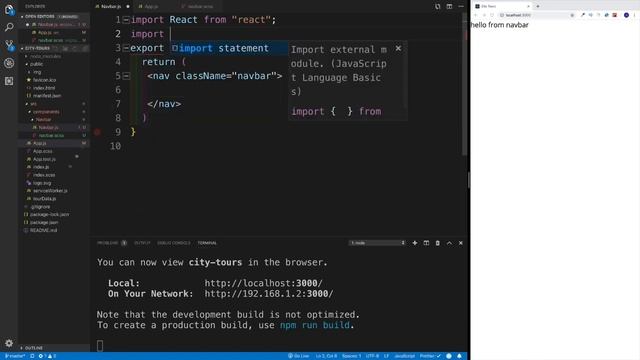This screenshot has width=640, height=360.
Task: Click the feedback smiley in the status bar
Action: [449, 356]
